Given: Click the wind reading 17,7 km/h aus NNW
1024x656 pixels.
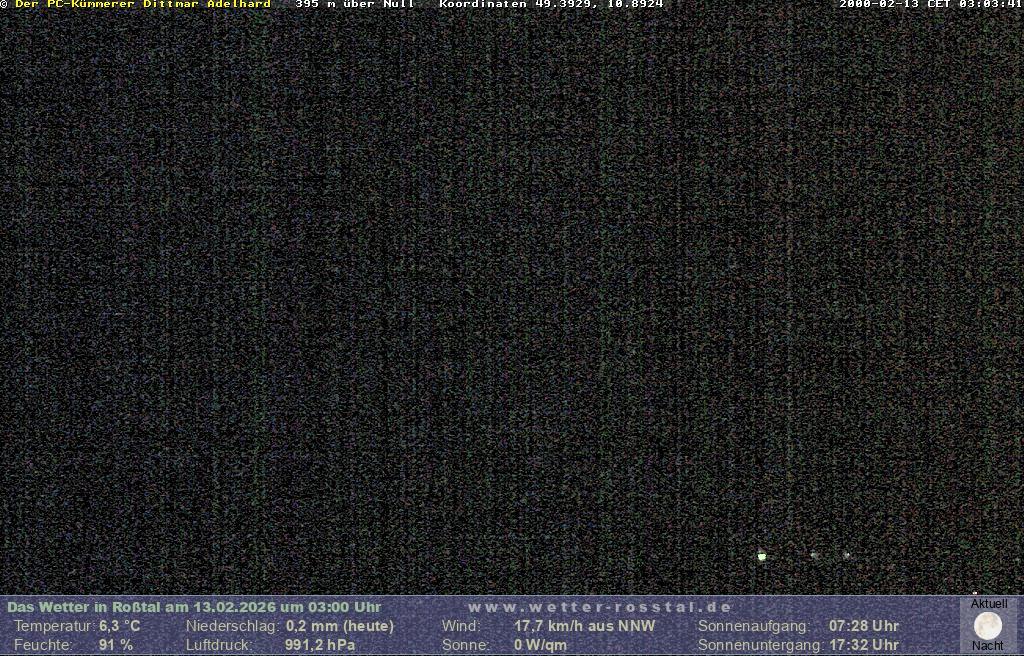Looking at the screenshot, I should 584,626.
